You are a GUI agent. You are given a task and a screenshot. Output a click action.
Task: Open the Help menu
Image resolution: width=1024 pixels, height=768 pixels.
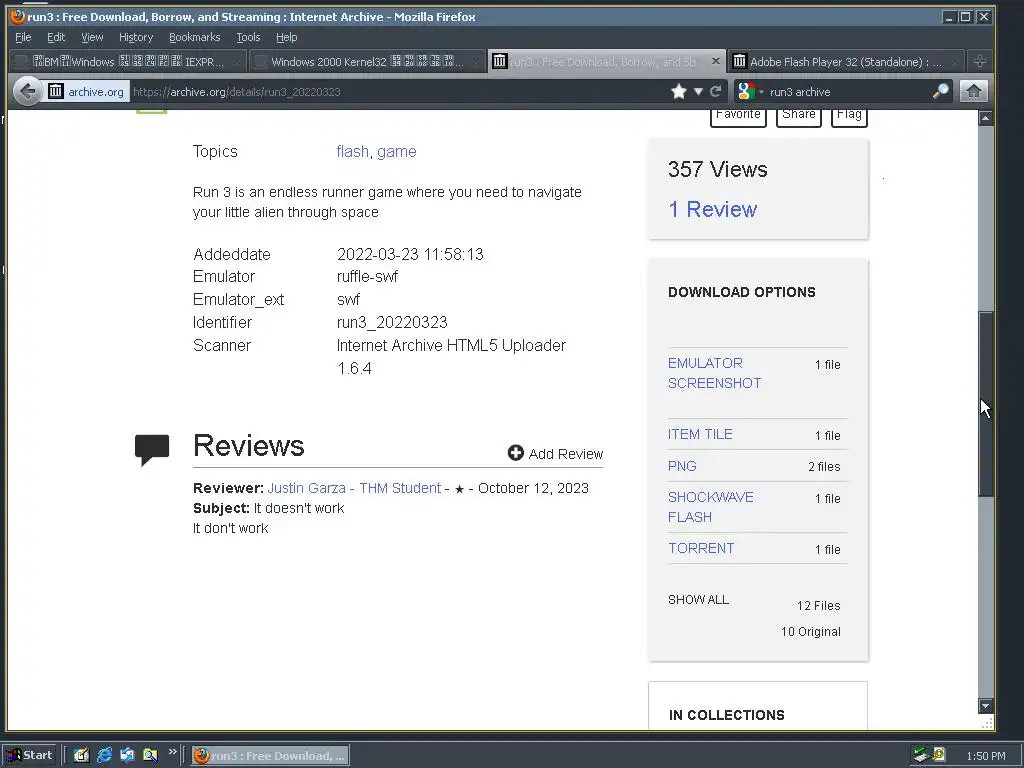(x=286, y=37)
